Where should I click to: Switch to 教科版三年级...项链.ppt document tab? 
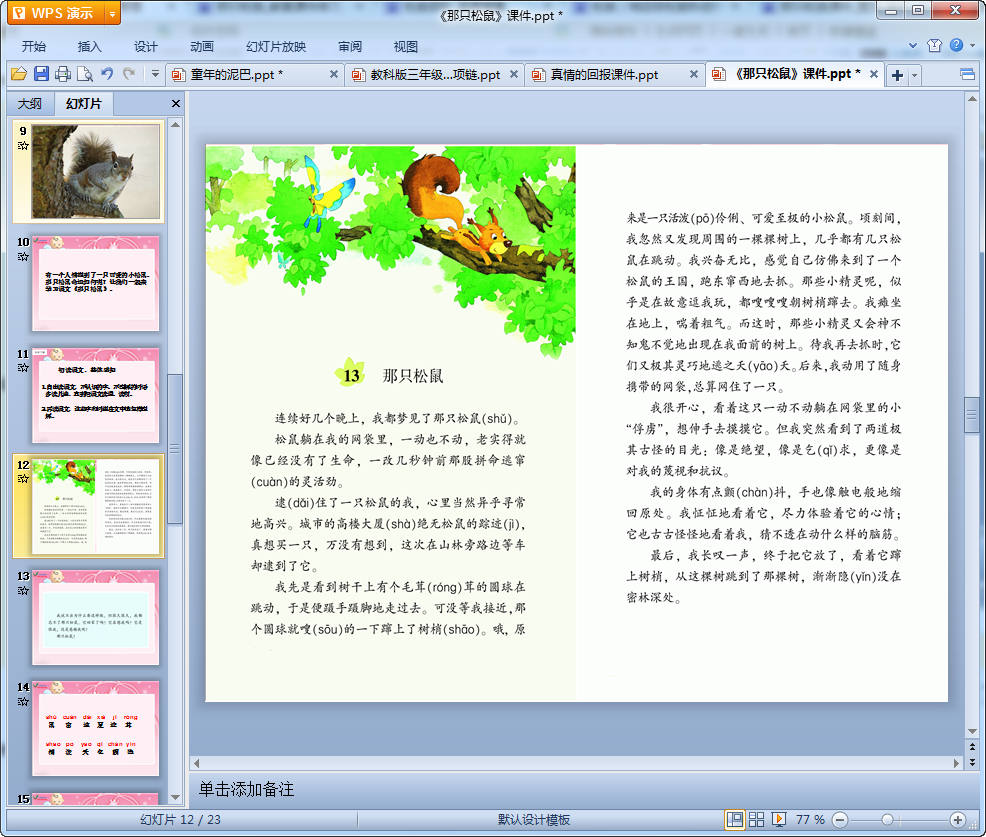coord(435,75)
